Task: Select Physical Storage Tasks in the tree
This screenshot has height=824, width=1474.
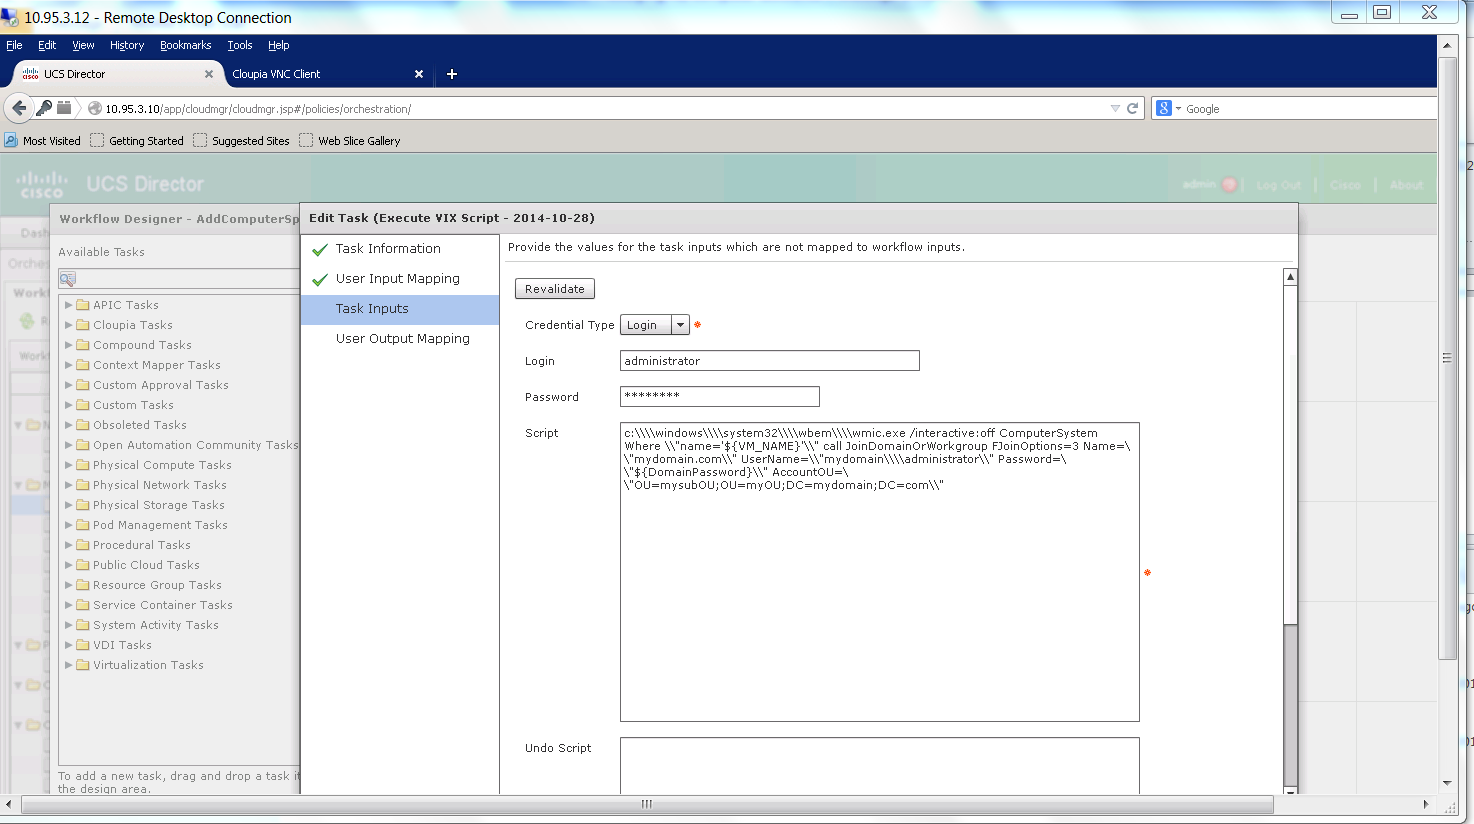Action: click(x=159, y=505)
